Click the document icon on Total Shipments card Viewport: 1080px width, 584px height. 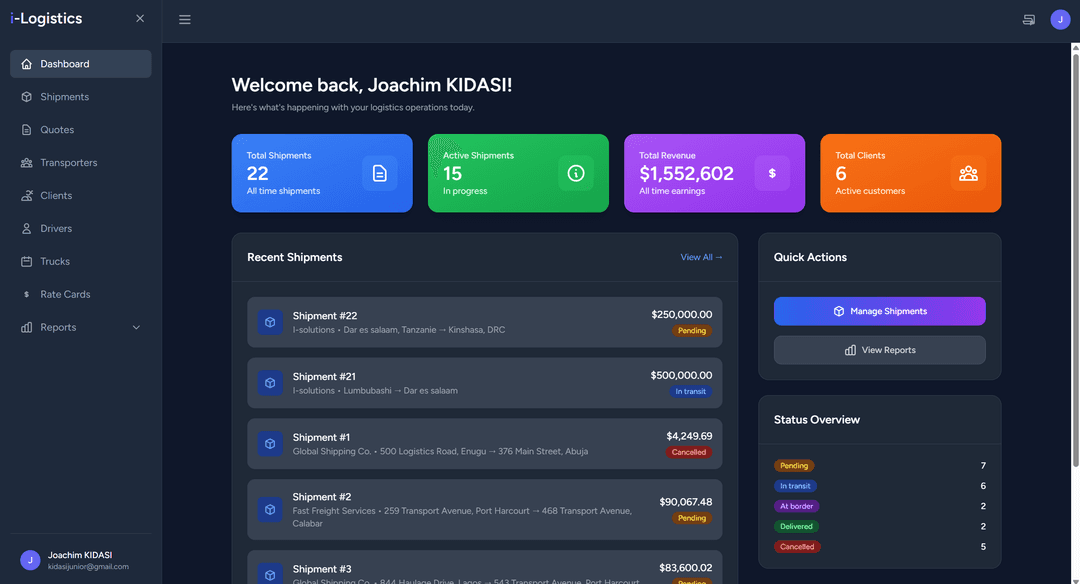pos(379,173)
